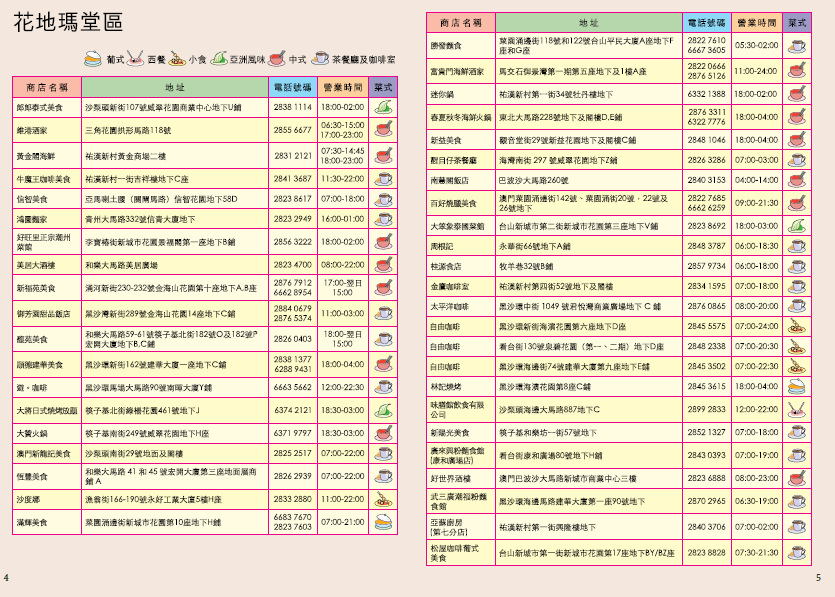The height and width of the screenshot is (597, 835).
Task: Click the bowl icon in the 2831 2121 row
Action: [x=383, y=156]
